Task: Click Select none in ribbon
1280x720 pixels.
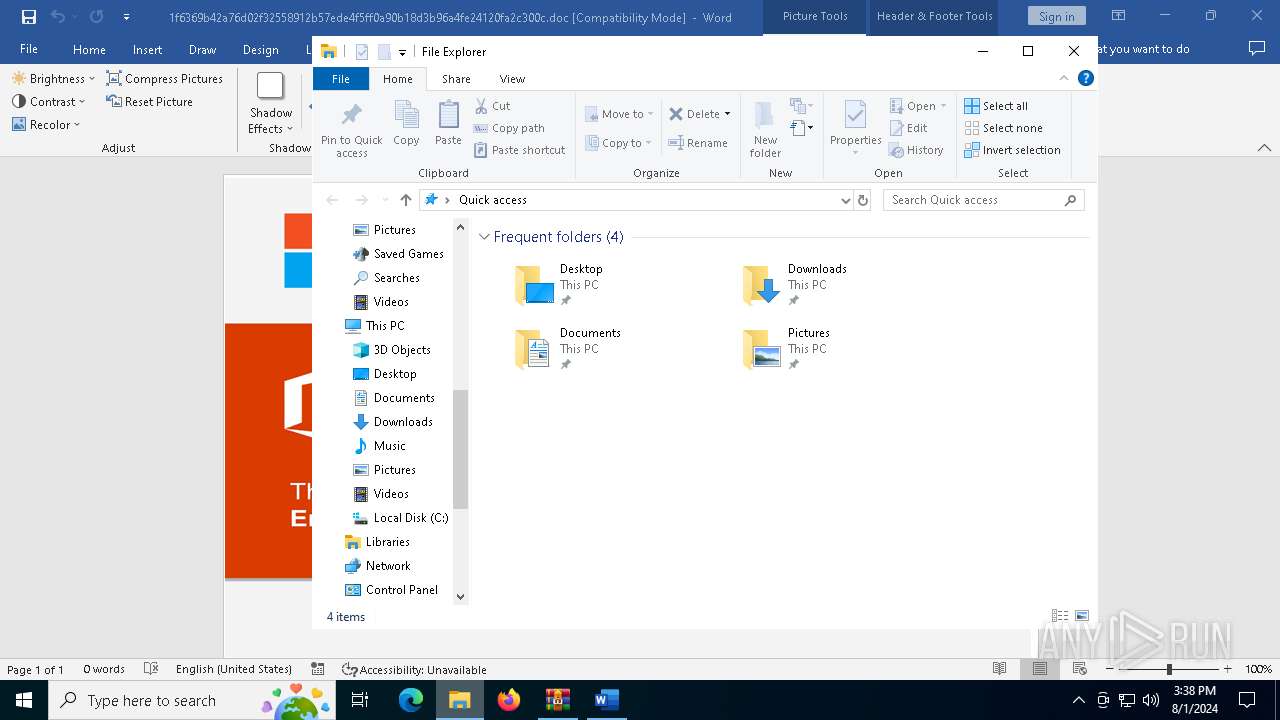Action: 1003,128
